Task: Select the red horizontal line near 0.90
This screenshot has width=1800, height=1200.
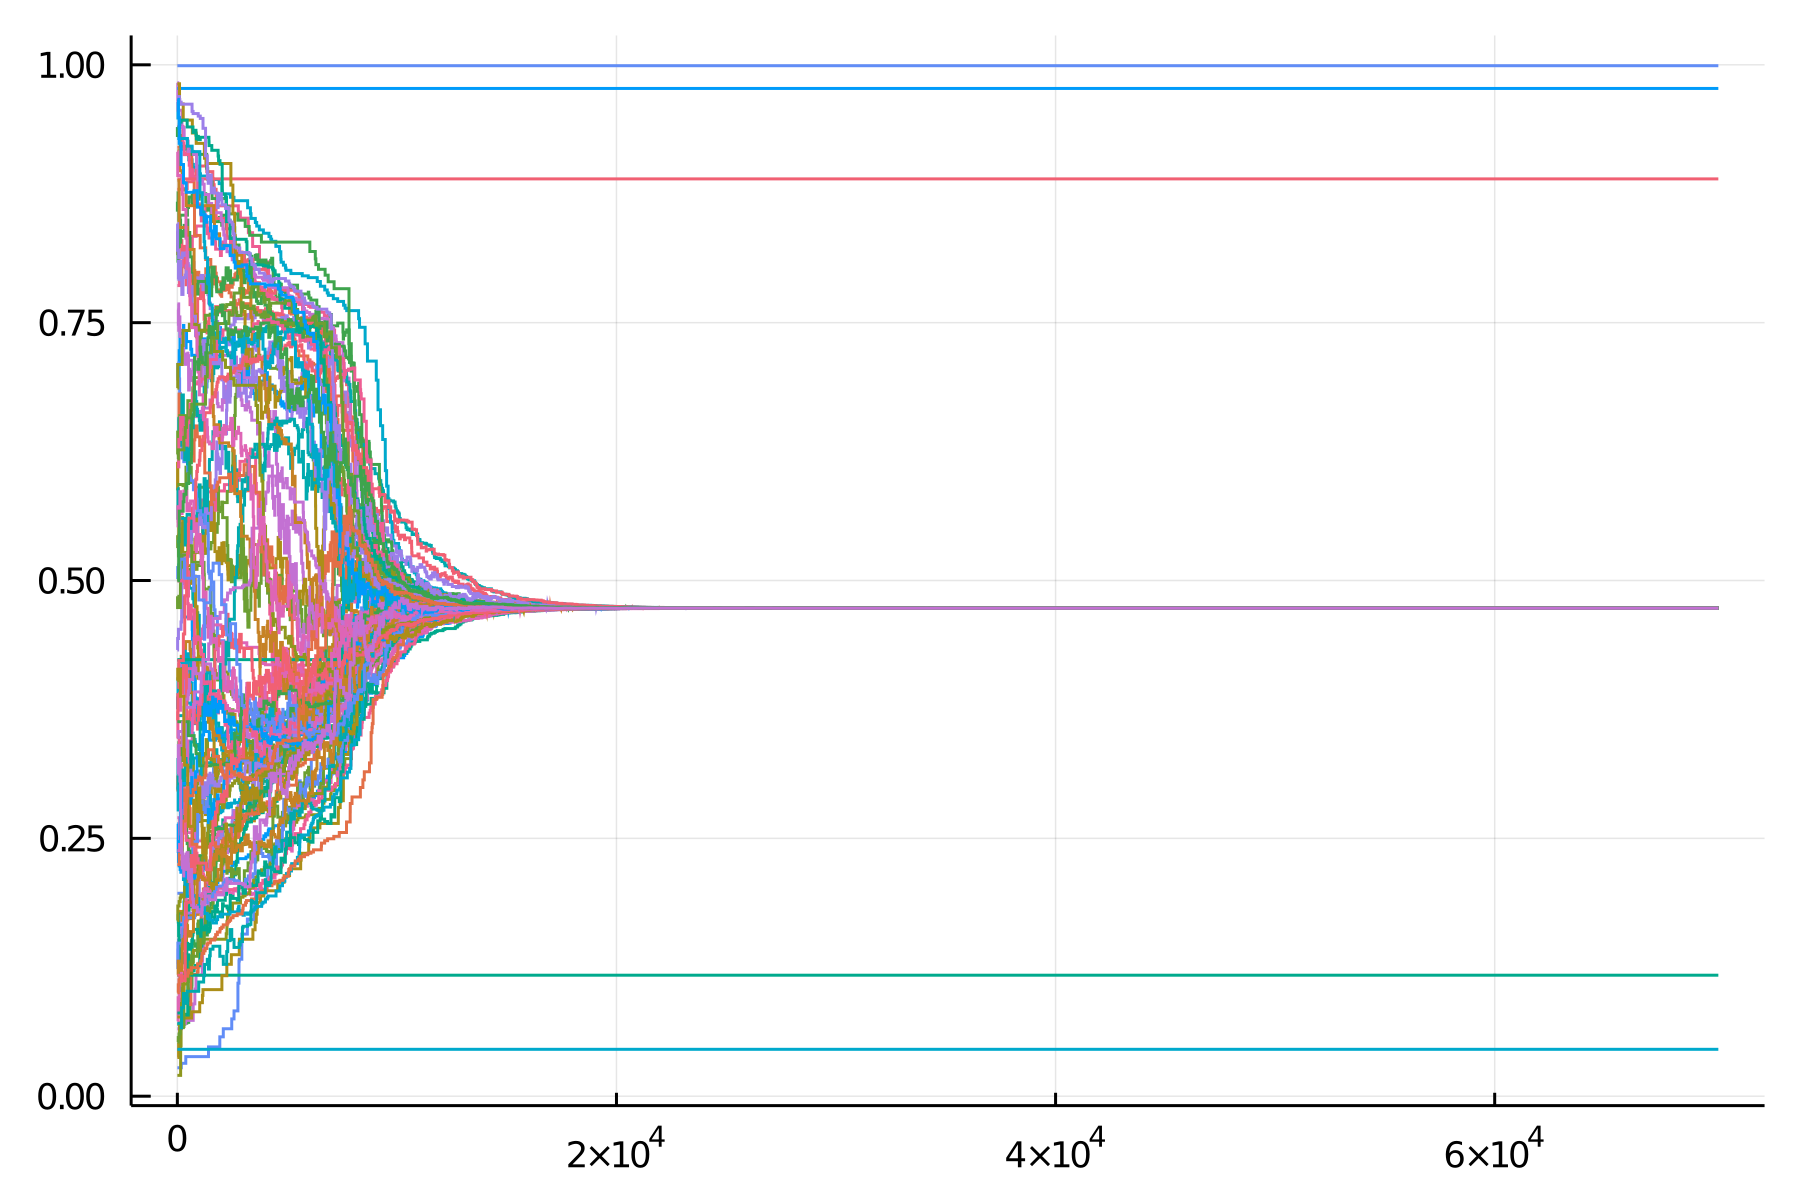Action: [900, 178]
